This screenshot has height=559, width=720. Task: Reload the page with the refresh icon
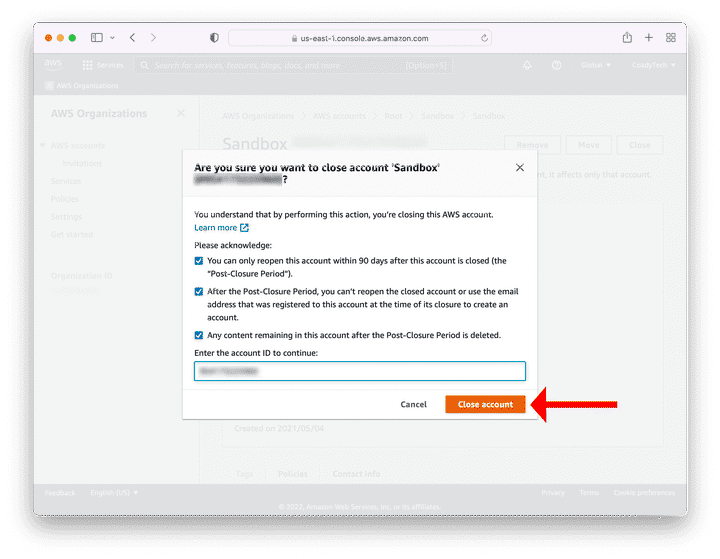[484, 38]
